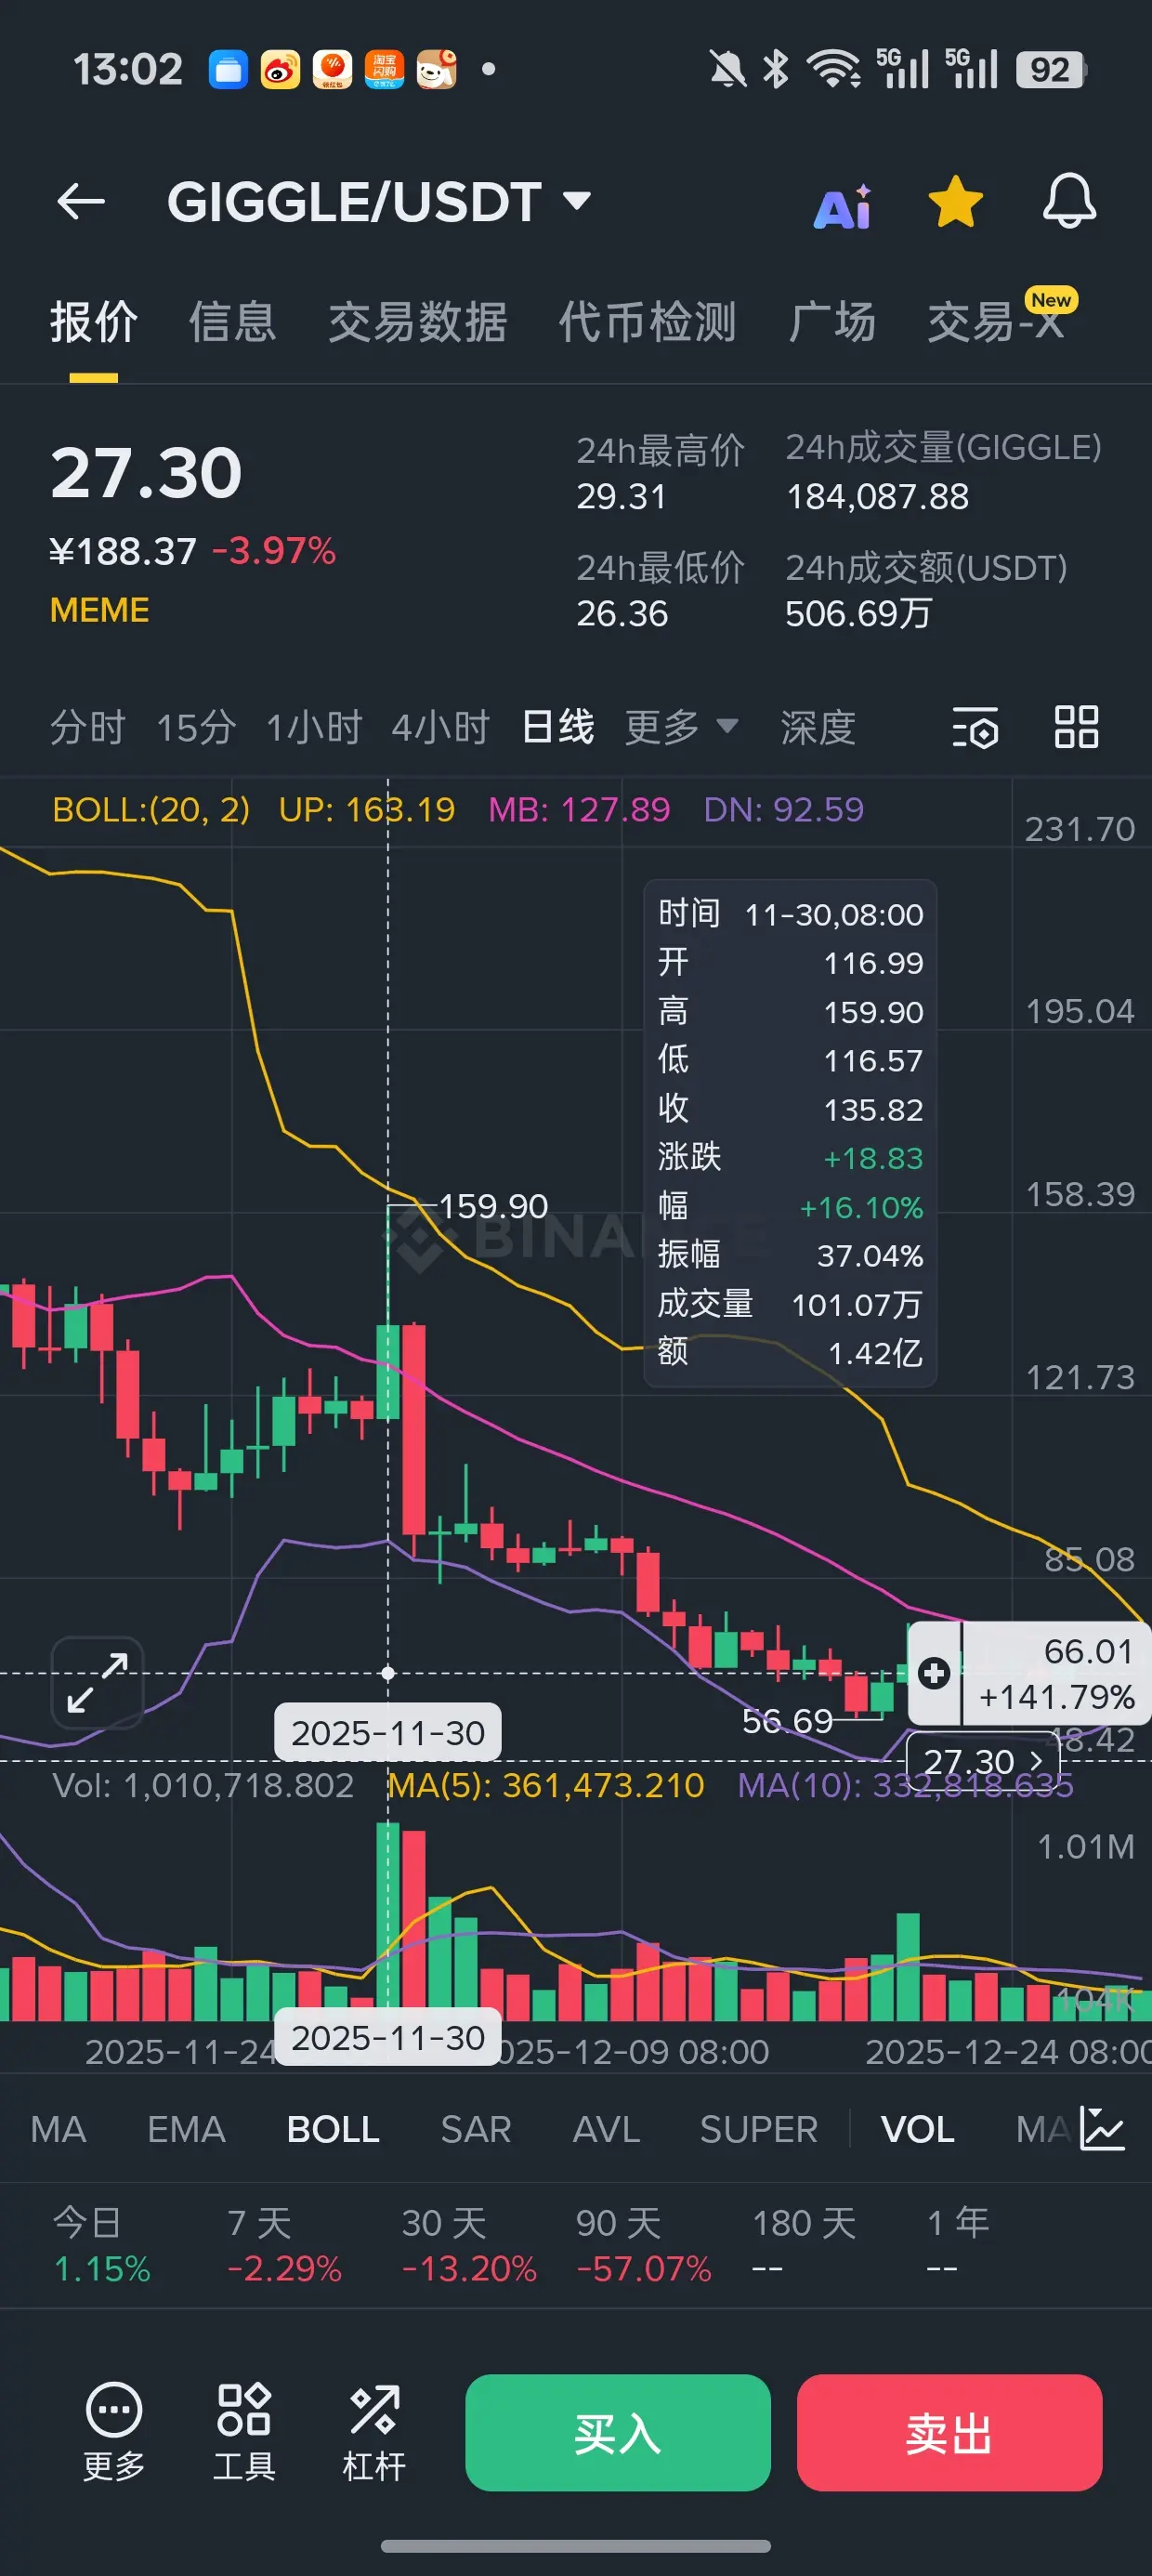Tap the 24h成交额 506.69万 value
Viewport: 1152px width, 2576px height.
tap(858, 613)
